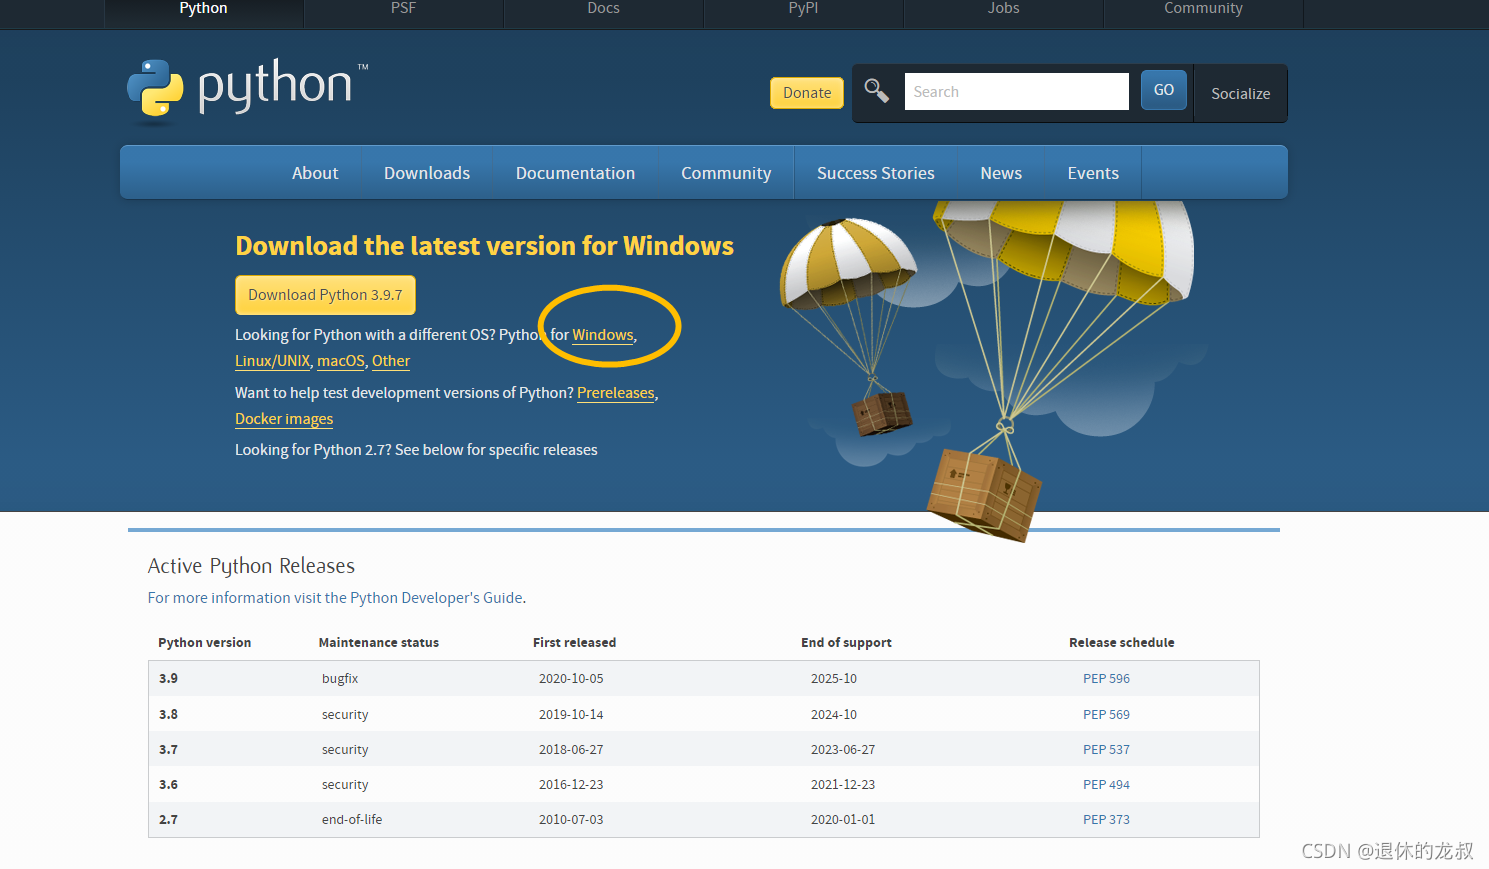The height and width of the screenshot is (869, 1489).
Task: Open the PEP 537 release schedule link
Action: 1106,750
